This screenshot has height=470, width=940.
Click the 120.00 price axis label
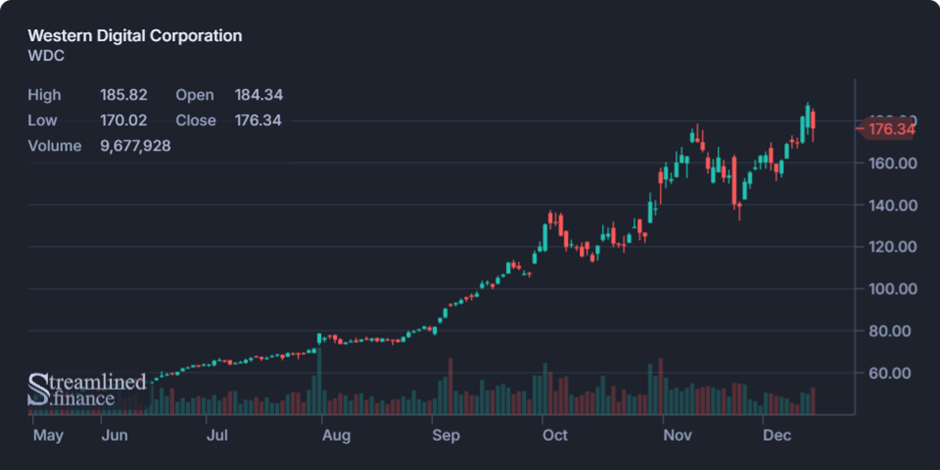893,247
